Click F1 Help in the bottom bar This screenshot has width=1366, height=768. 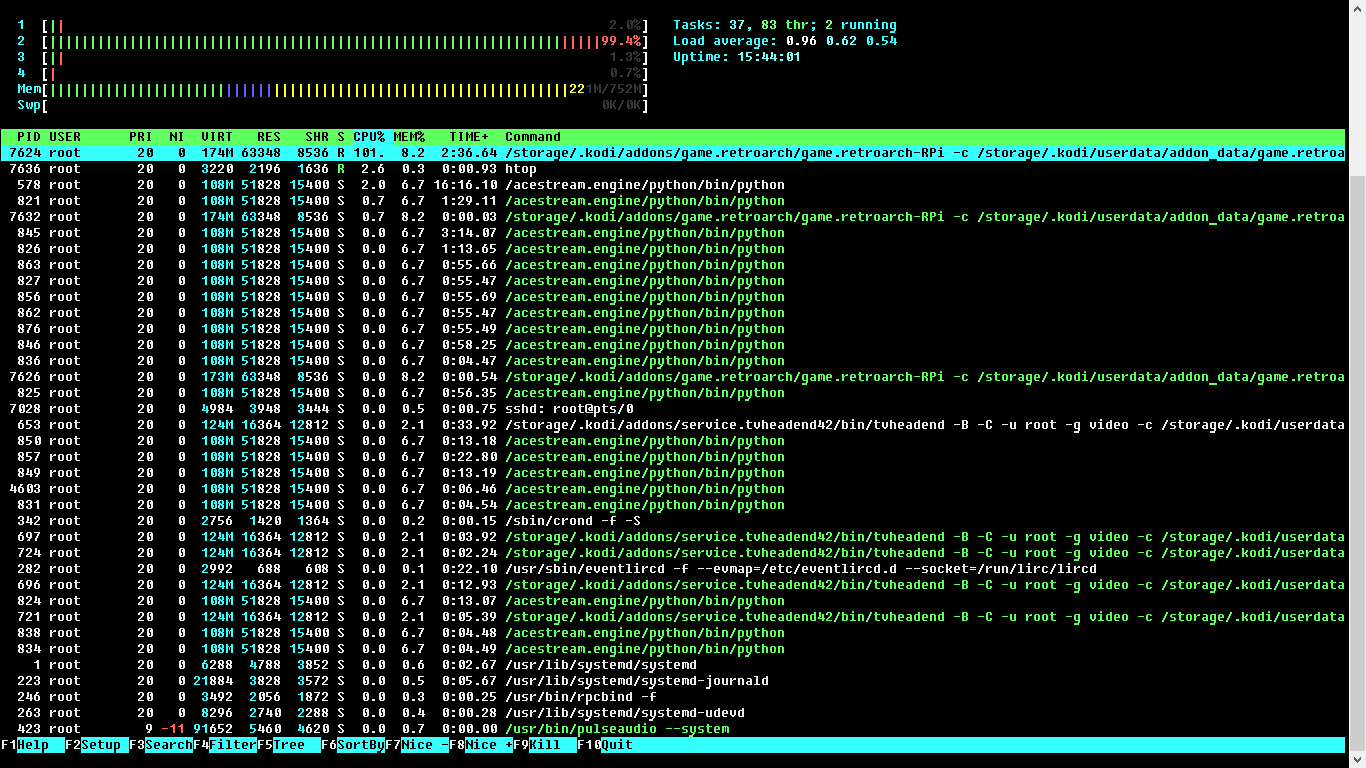pyautogui.click(x=32, y=745)
